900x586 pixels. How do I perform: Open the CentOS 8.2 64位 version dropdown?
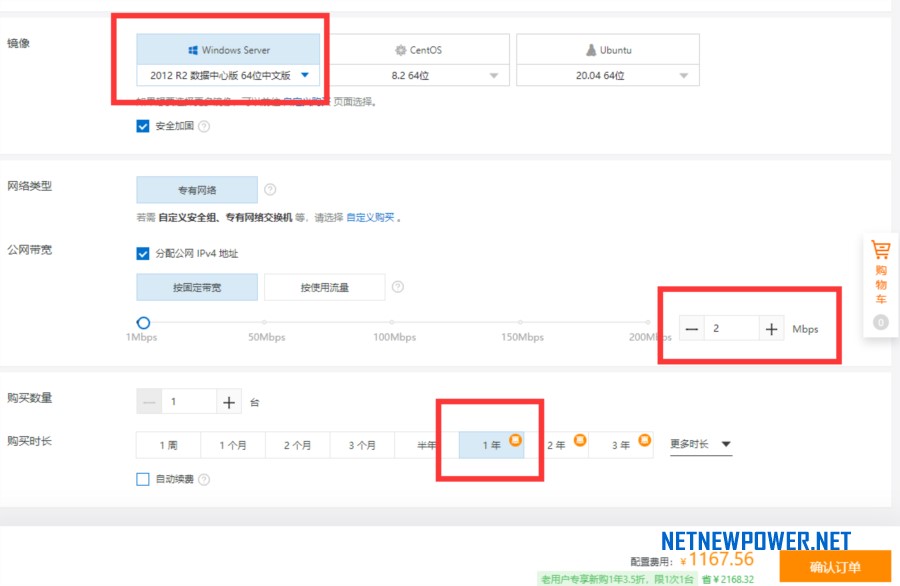coord(418,75)
